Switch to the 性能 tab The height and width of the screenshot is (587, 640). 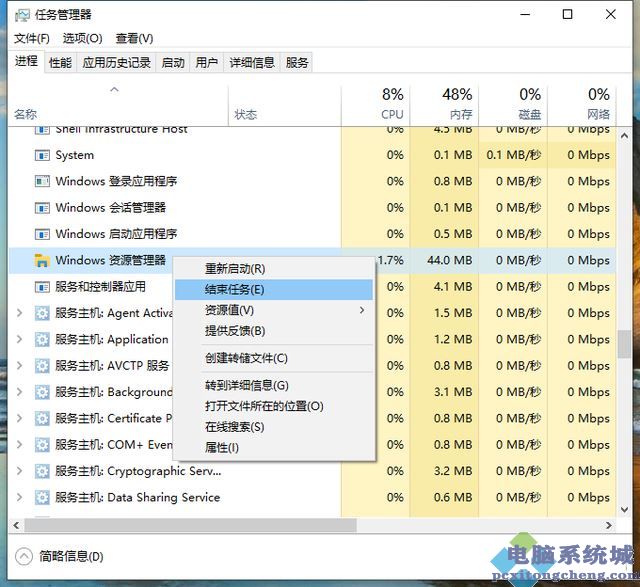(x=60, y=63)
